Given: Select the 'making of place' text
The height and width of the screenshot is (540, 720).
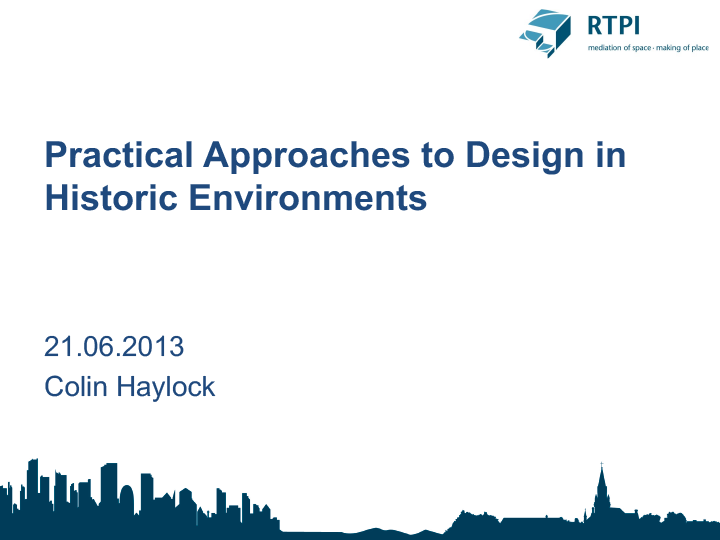Looking at the screenshot, I should 683,47.
